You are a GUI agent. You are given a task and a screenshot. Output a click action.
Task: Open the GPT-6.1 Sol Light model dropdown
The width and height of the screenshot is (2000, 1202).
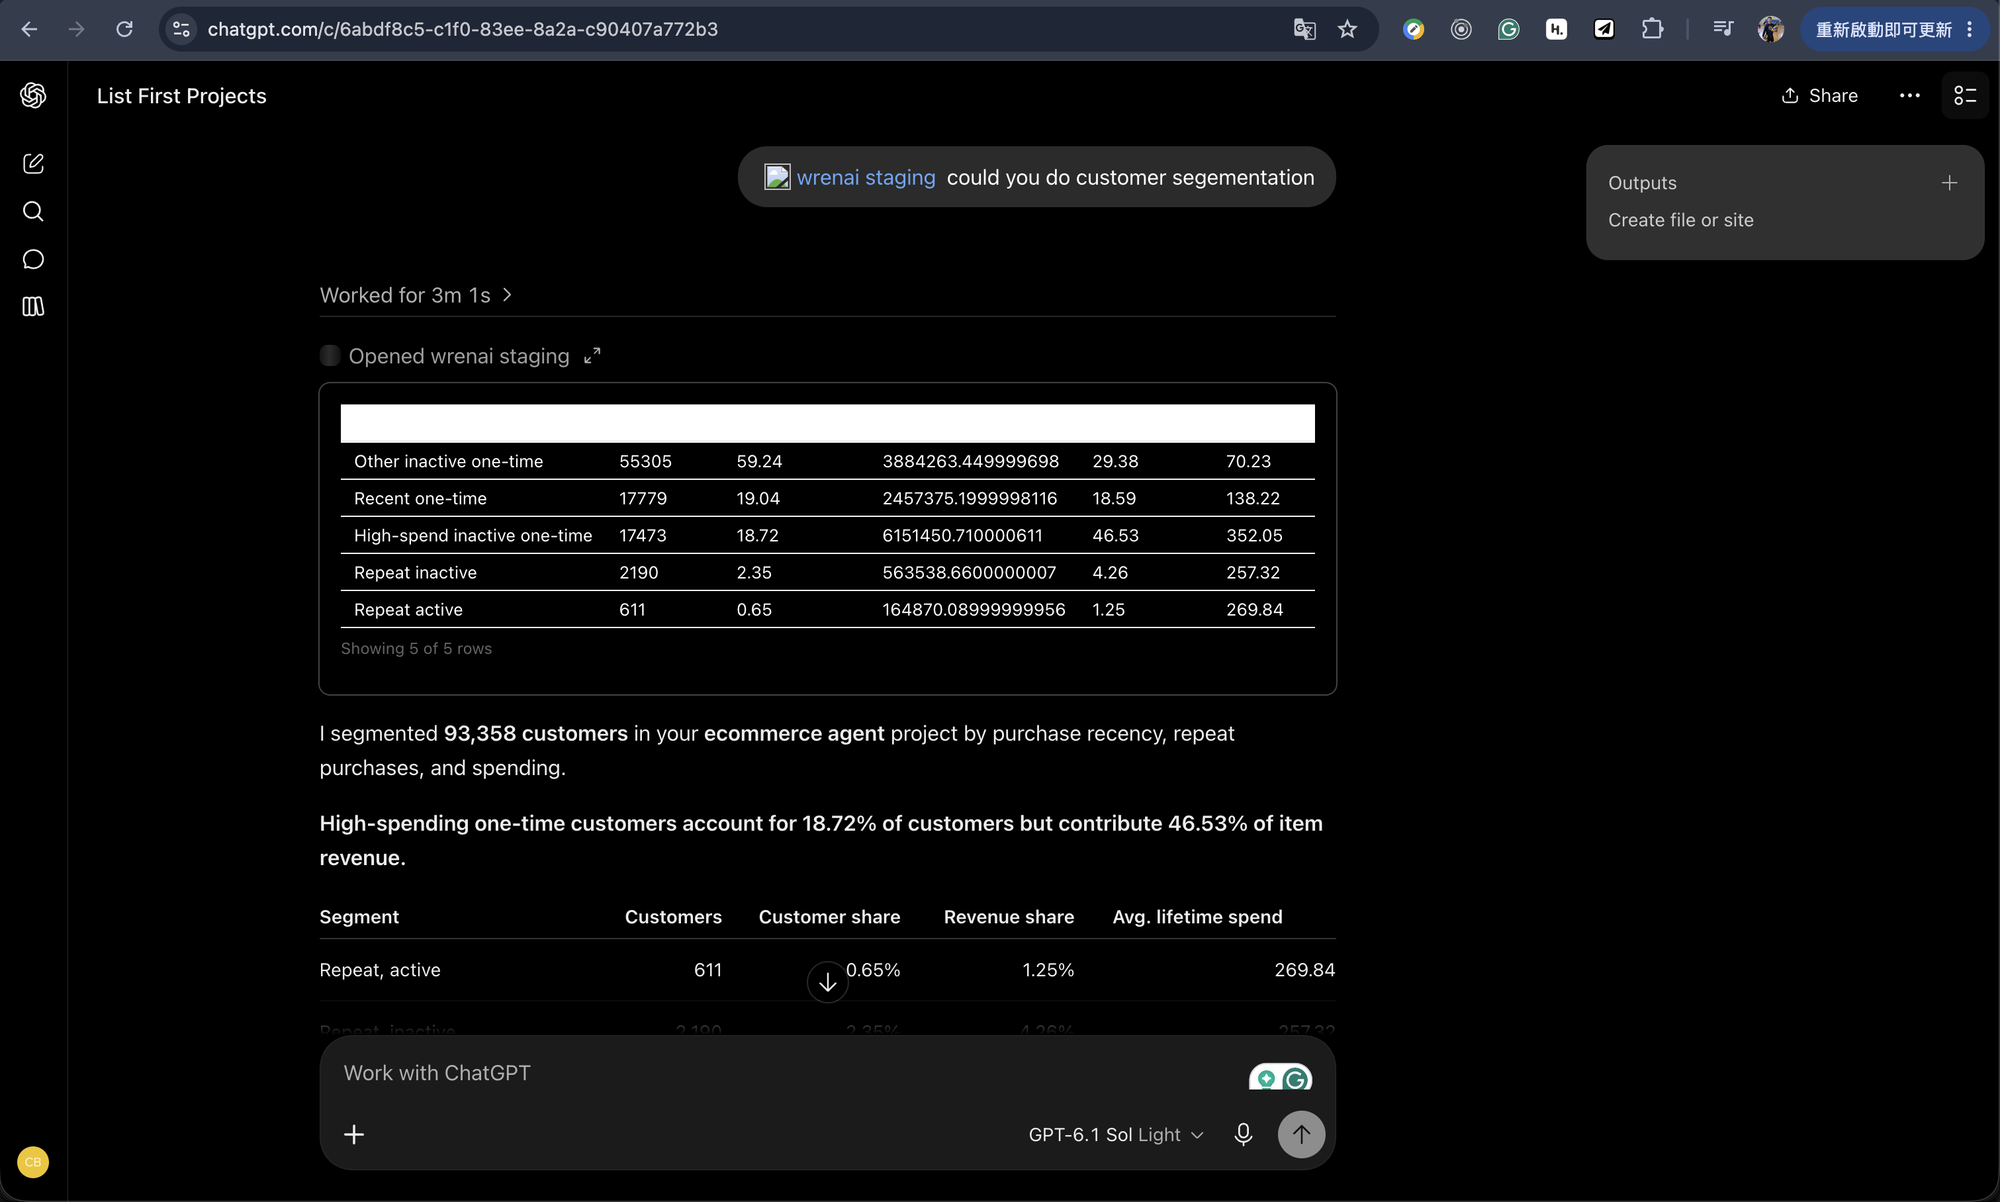pyautogui.click(x=1115, y=1134)
